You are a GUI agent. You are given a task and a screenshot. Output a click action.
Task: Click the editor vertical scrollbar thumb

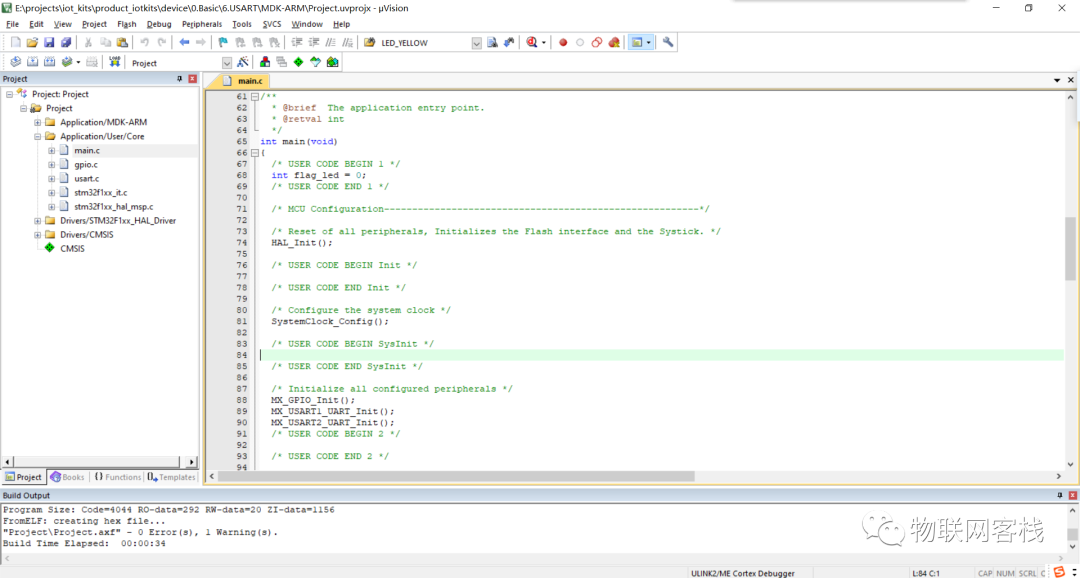point(1070,248)
